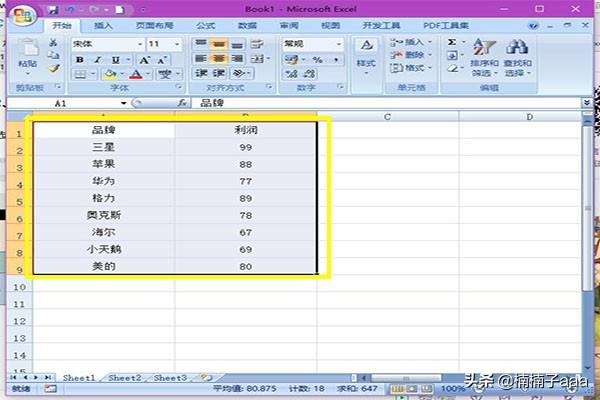Click the cell borders icon
The image size is (600, 400).
point(80,74)
